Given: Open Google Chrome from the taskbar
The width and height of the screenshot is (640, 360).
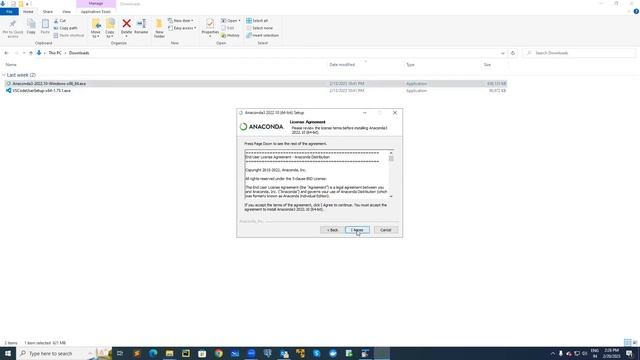Looking at the screenshot, I should (219, 353).
